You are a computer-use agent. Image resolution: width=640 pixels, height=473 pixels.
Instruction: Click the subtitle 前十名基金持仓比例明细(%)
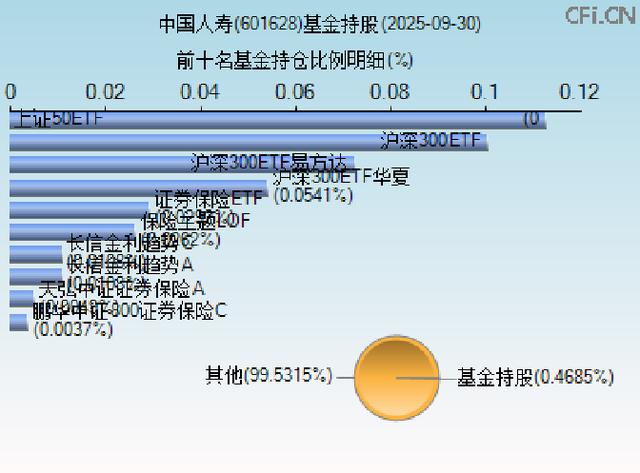tap(295, 60)
